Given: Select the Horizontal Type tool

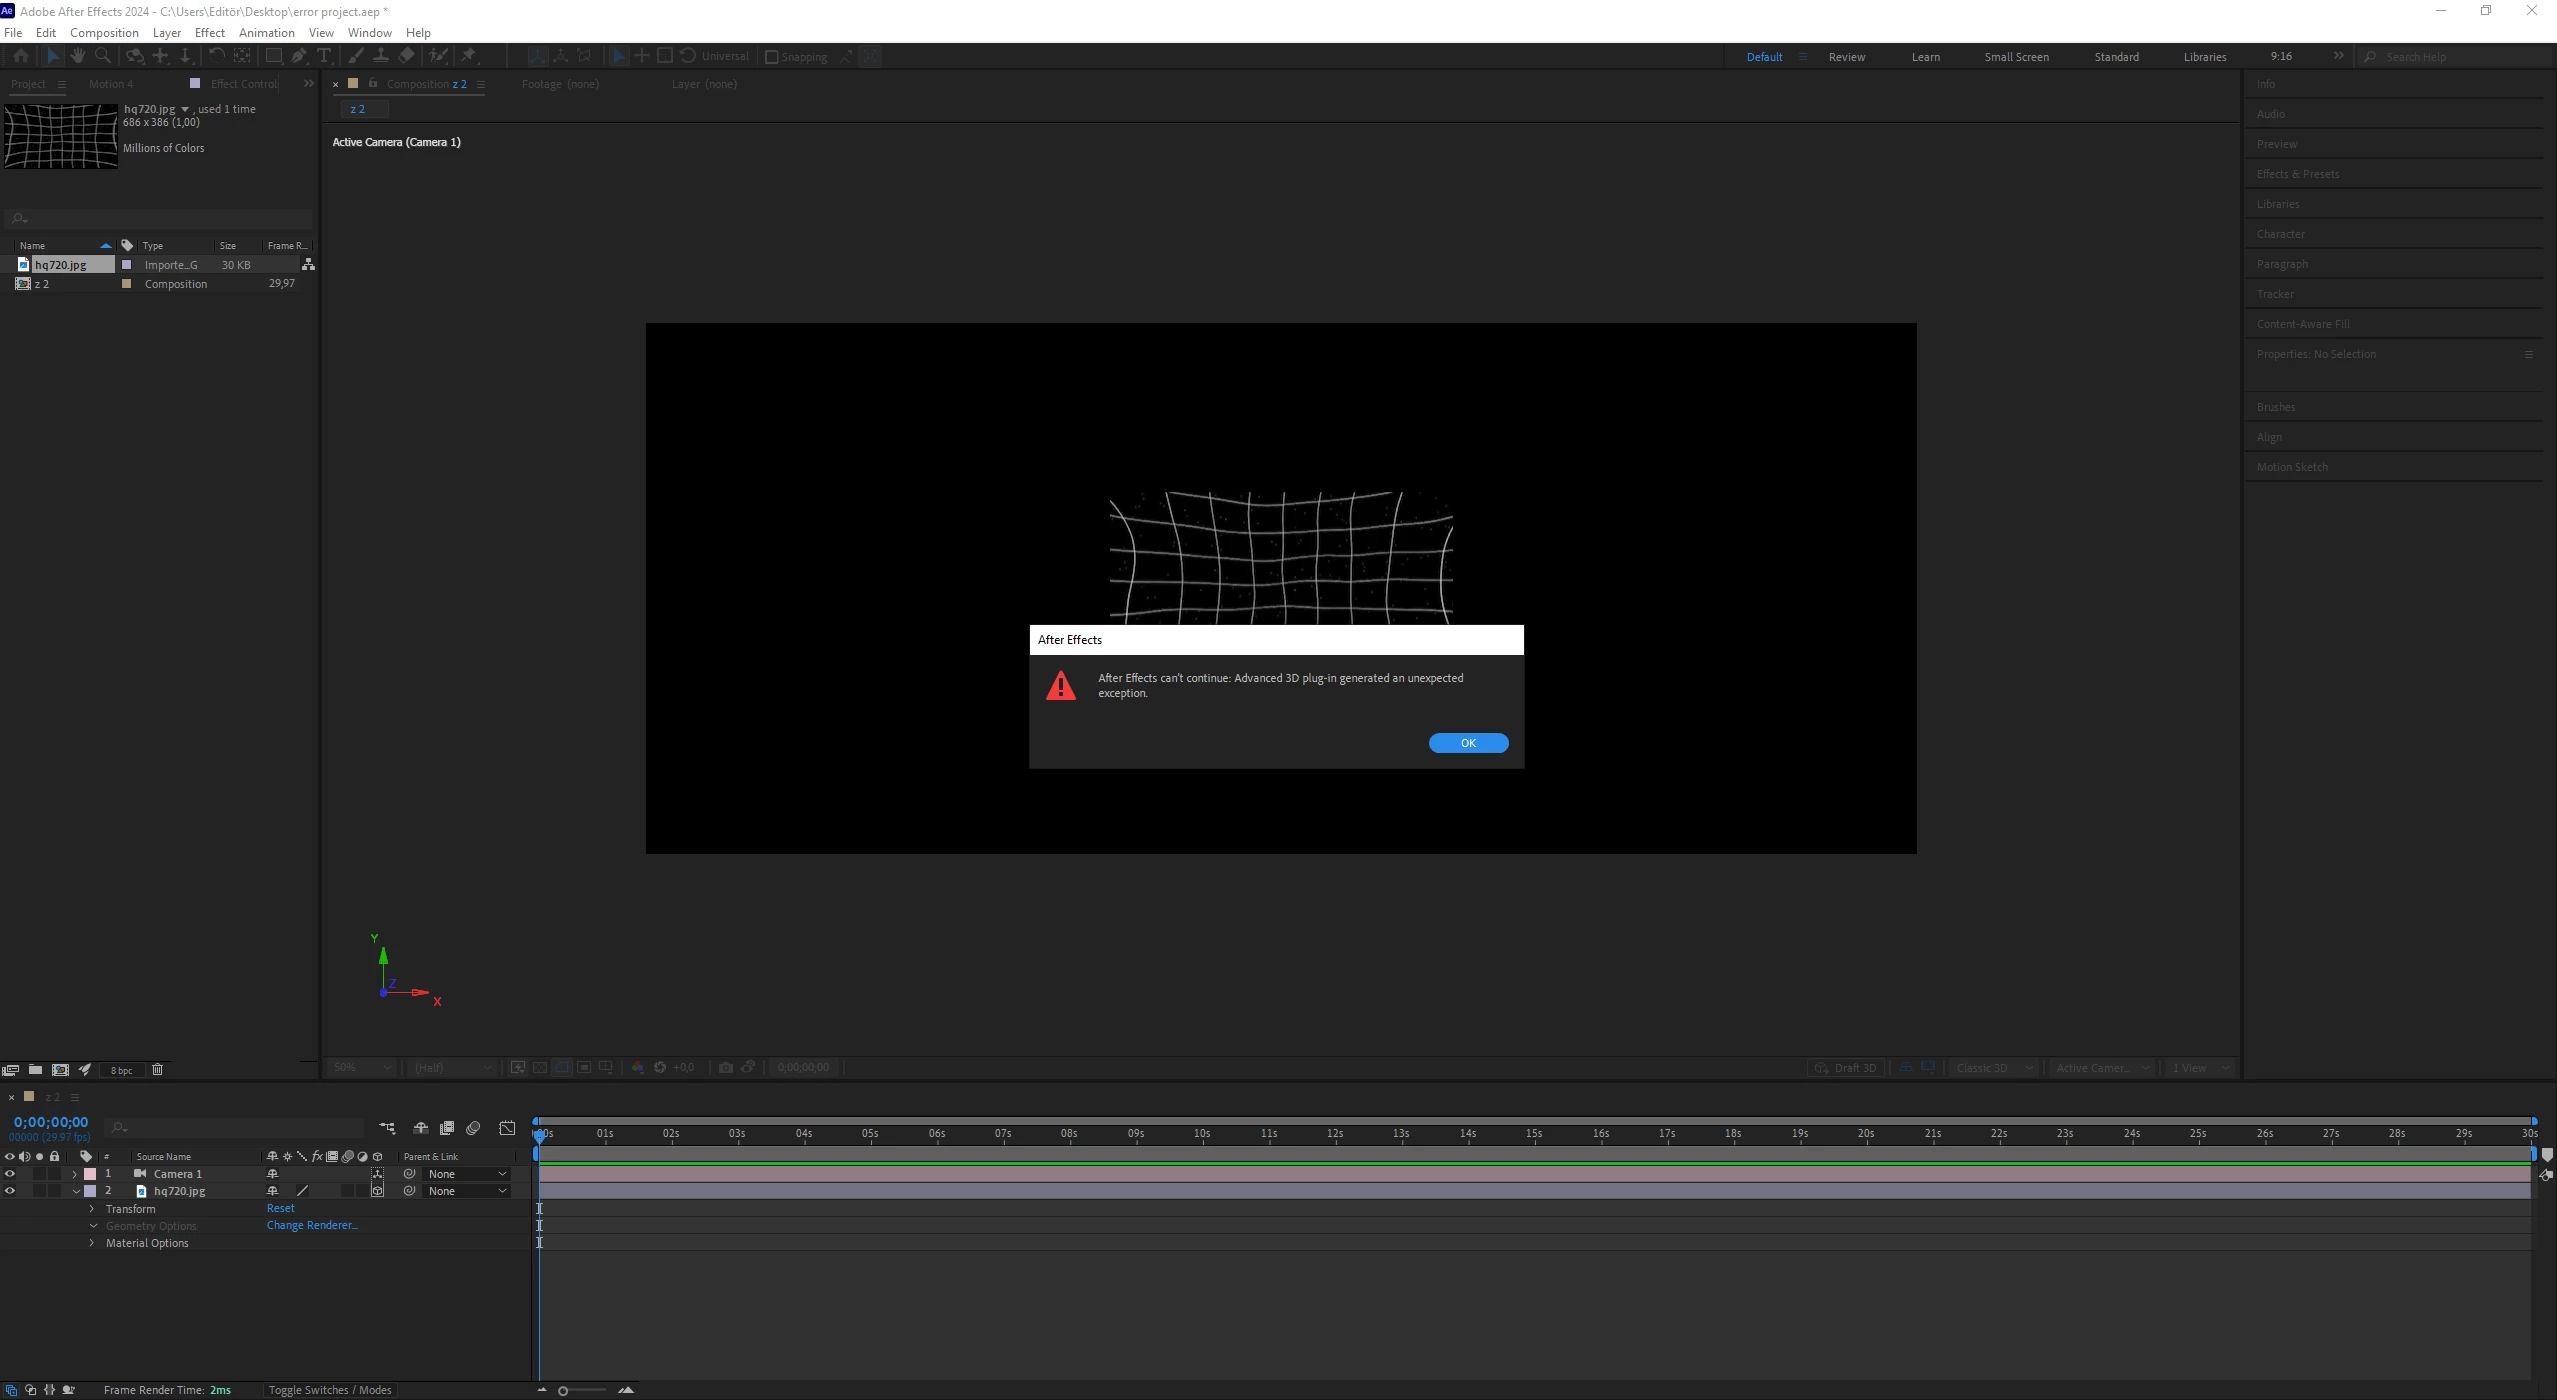Looking at the screenshot, I should click(324, 56).
